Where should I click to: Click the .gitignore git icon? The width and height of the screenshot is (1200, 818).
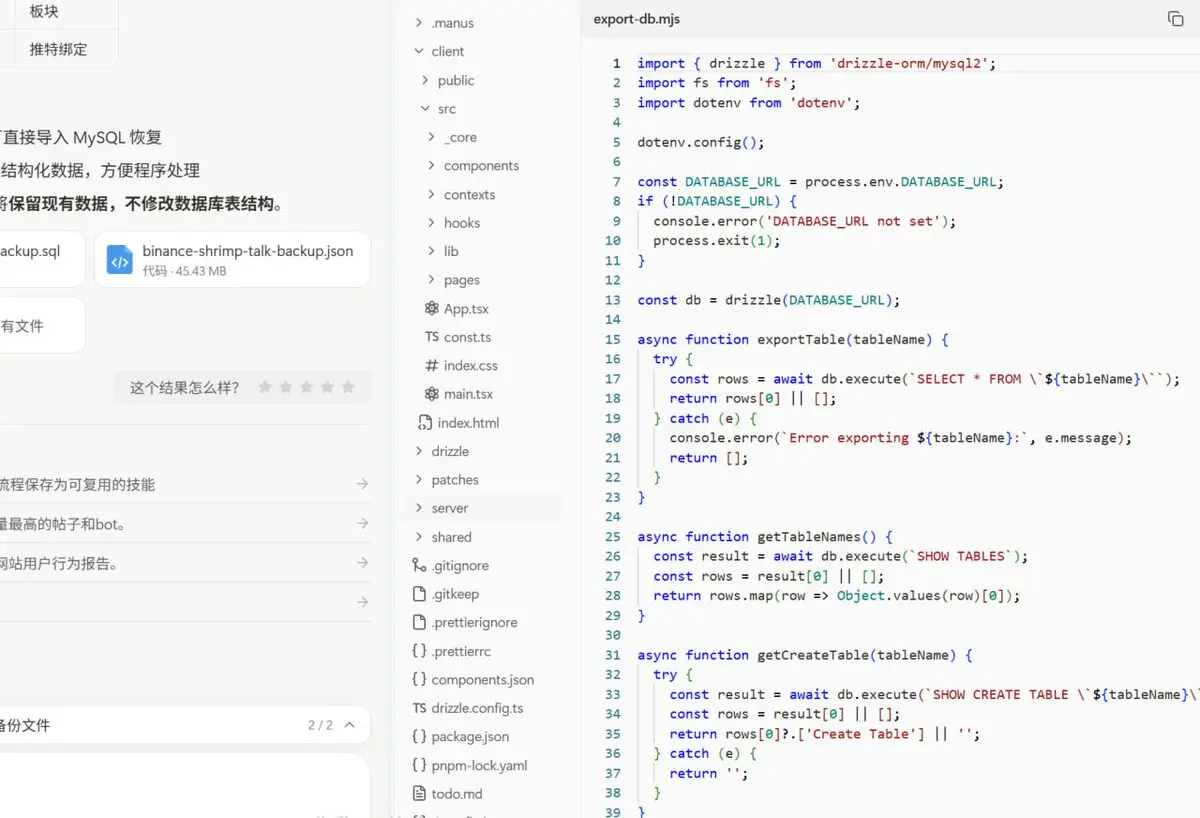pos(419,565)
